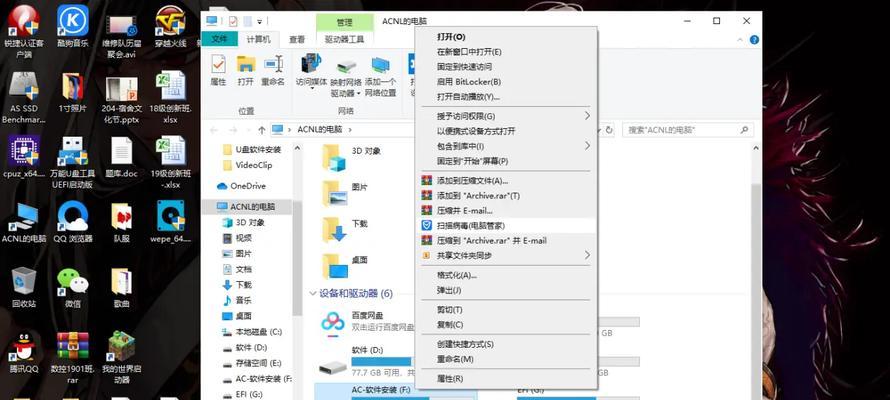Switch to the 驱动器工具 tab
890x400 pixels.
(x=344, y=39)
